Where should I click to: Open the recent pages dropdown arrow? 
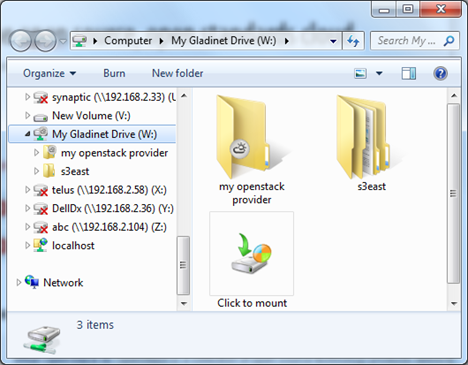click(x=63, y=41)
